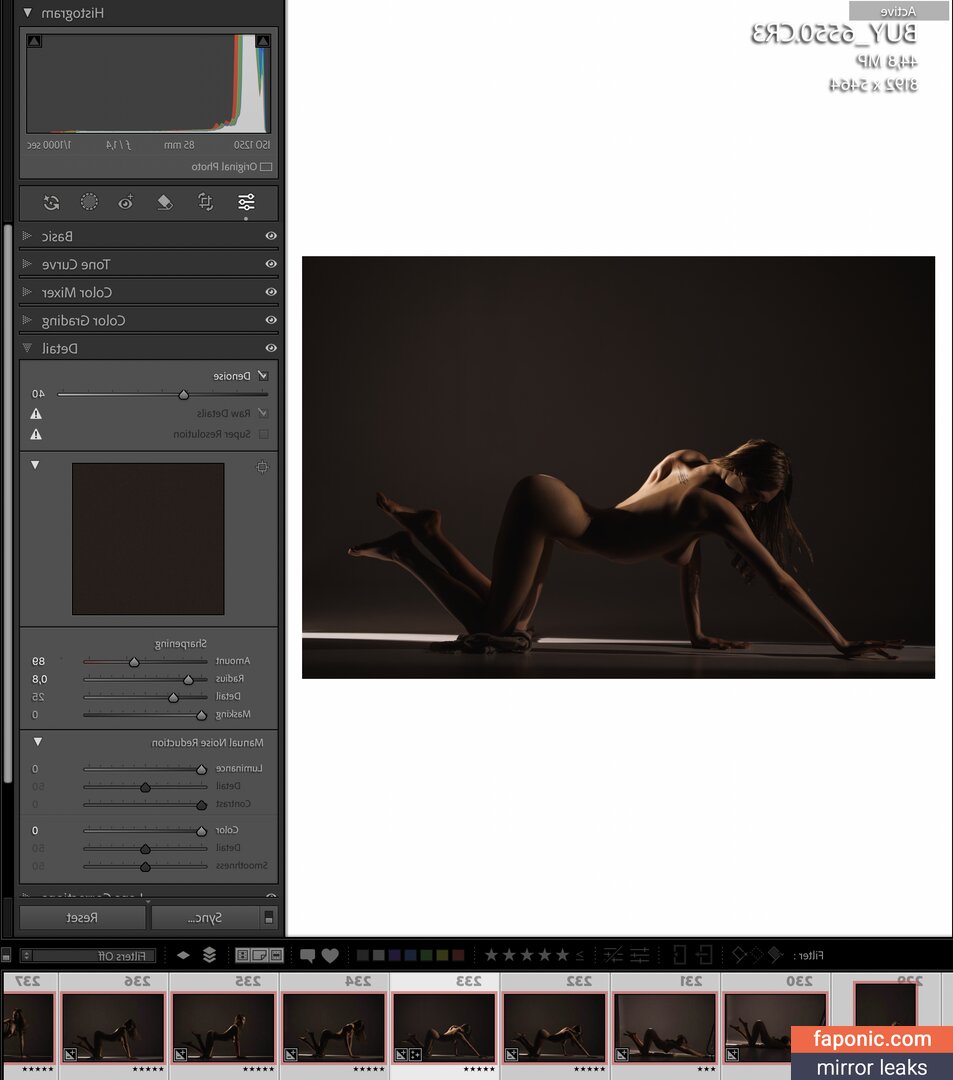Screen dimensions: 953x1080
Task: Select the Edit sliders tool icon
Action: pyautogui.click(x=246, y=202)
